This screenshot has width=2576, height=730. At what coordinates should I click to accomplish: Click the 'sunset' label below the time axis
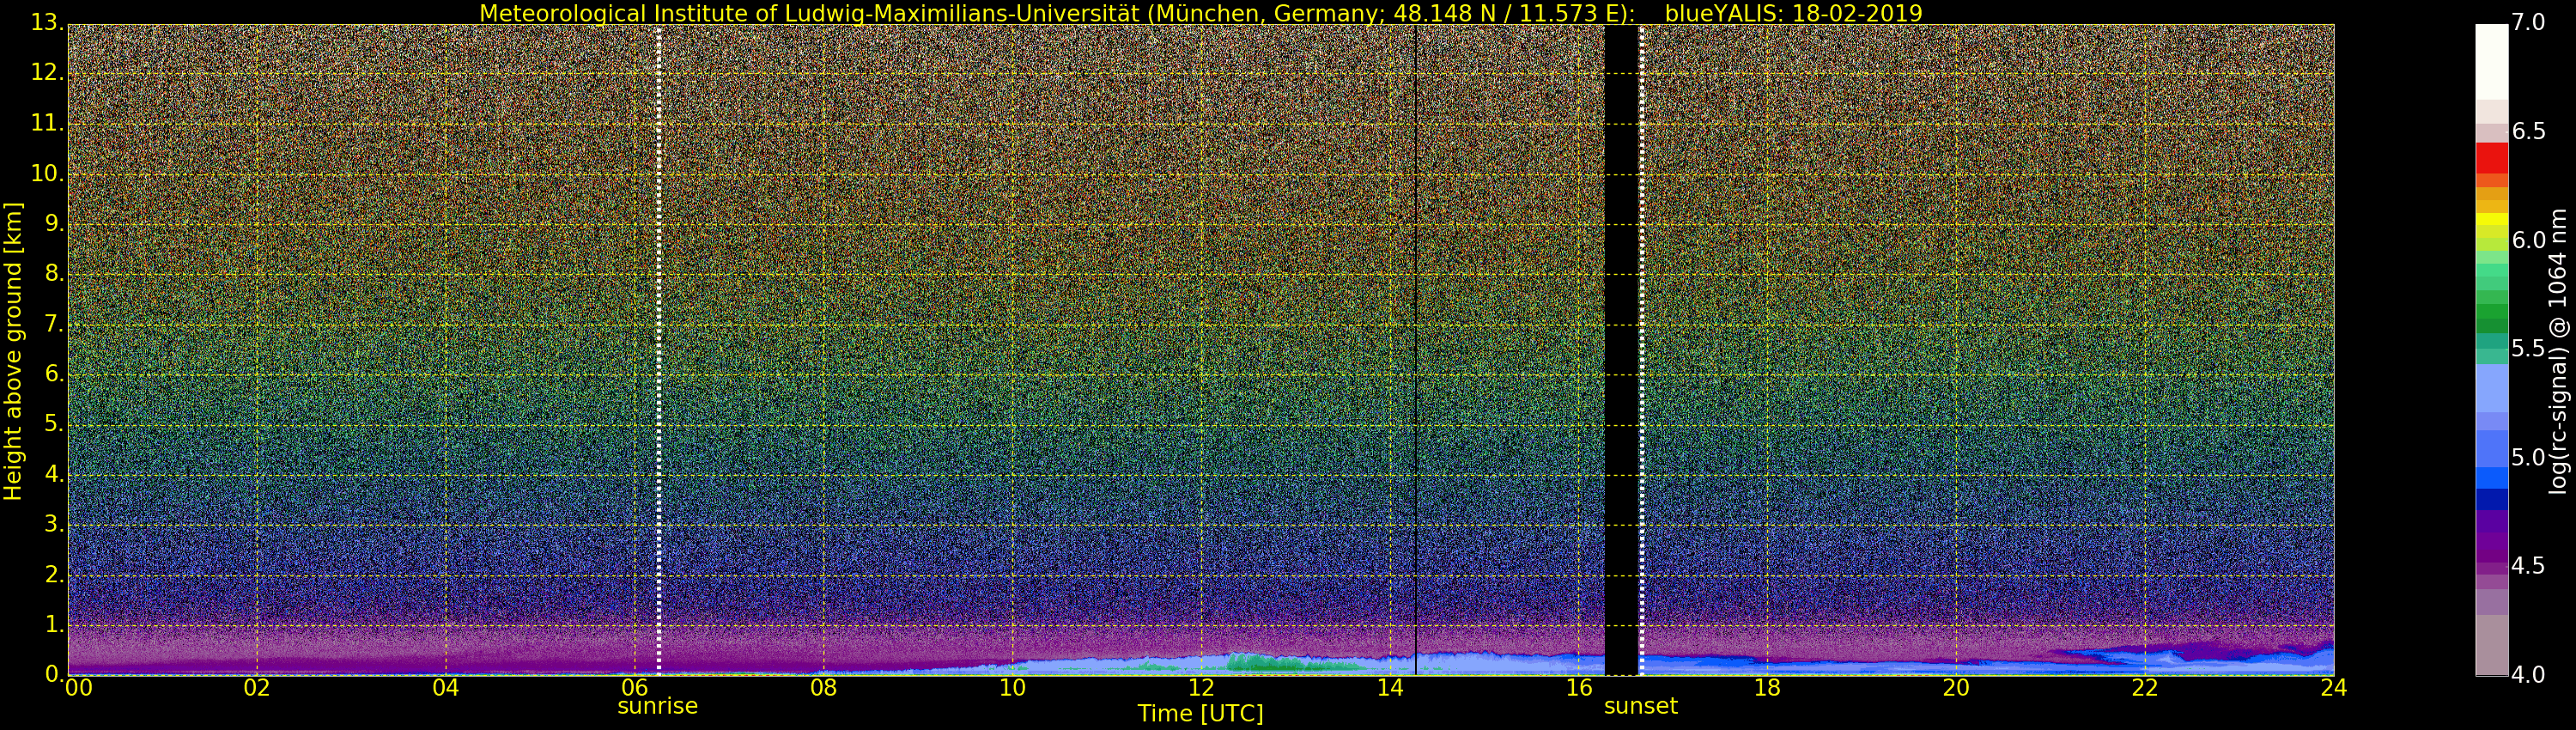1641,706
